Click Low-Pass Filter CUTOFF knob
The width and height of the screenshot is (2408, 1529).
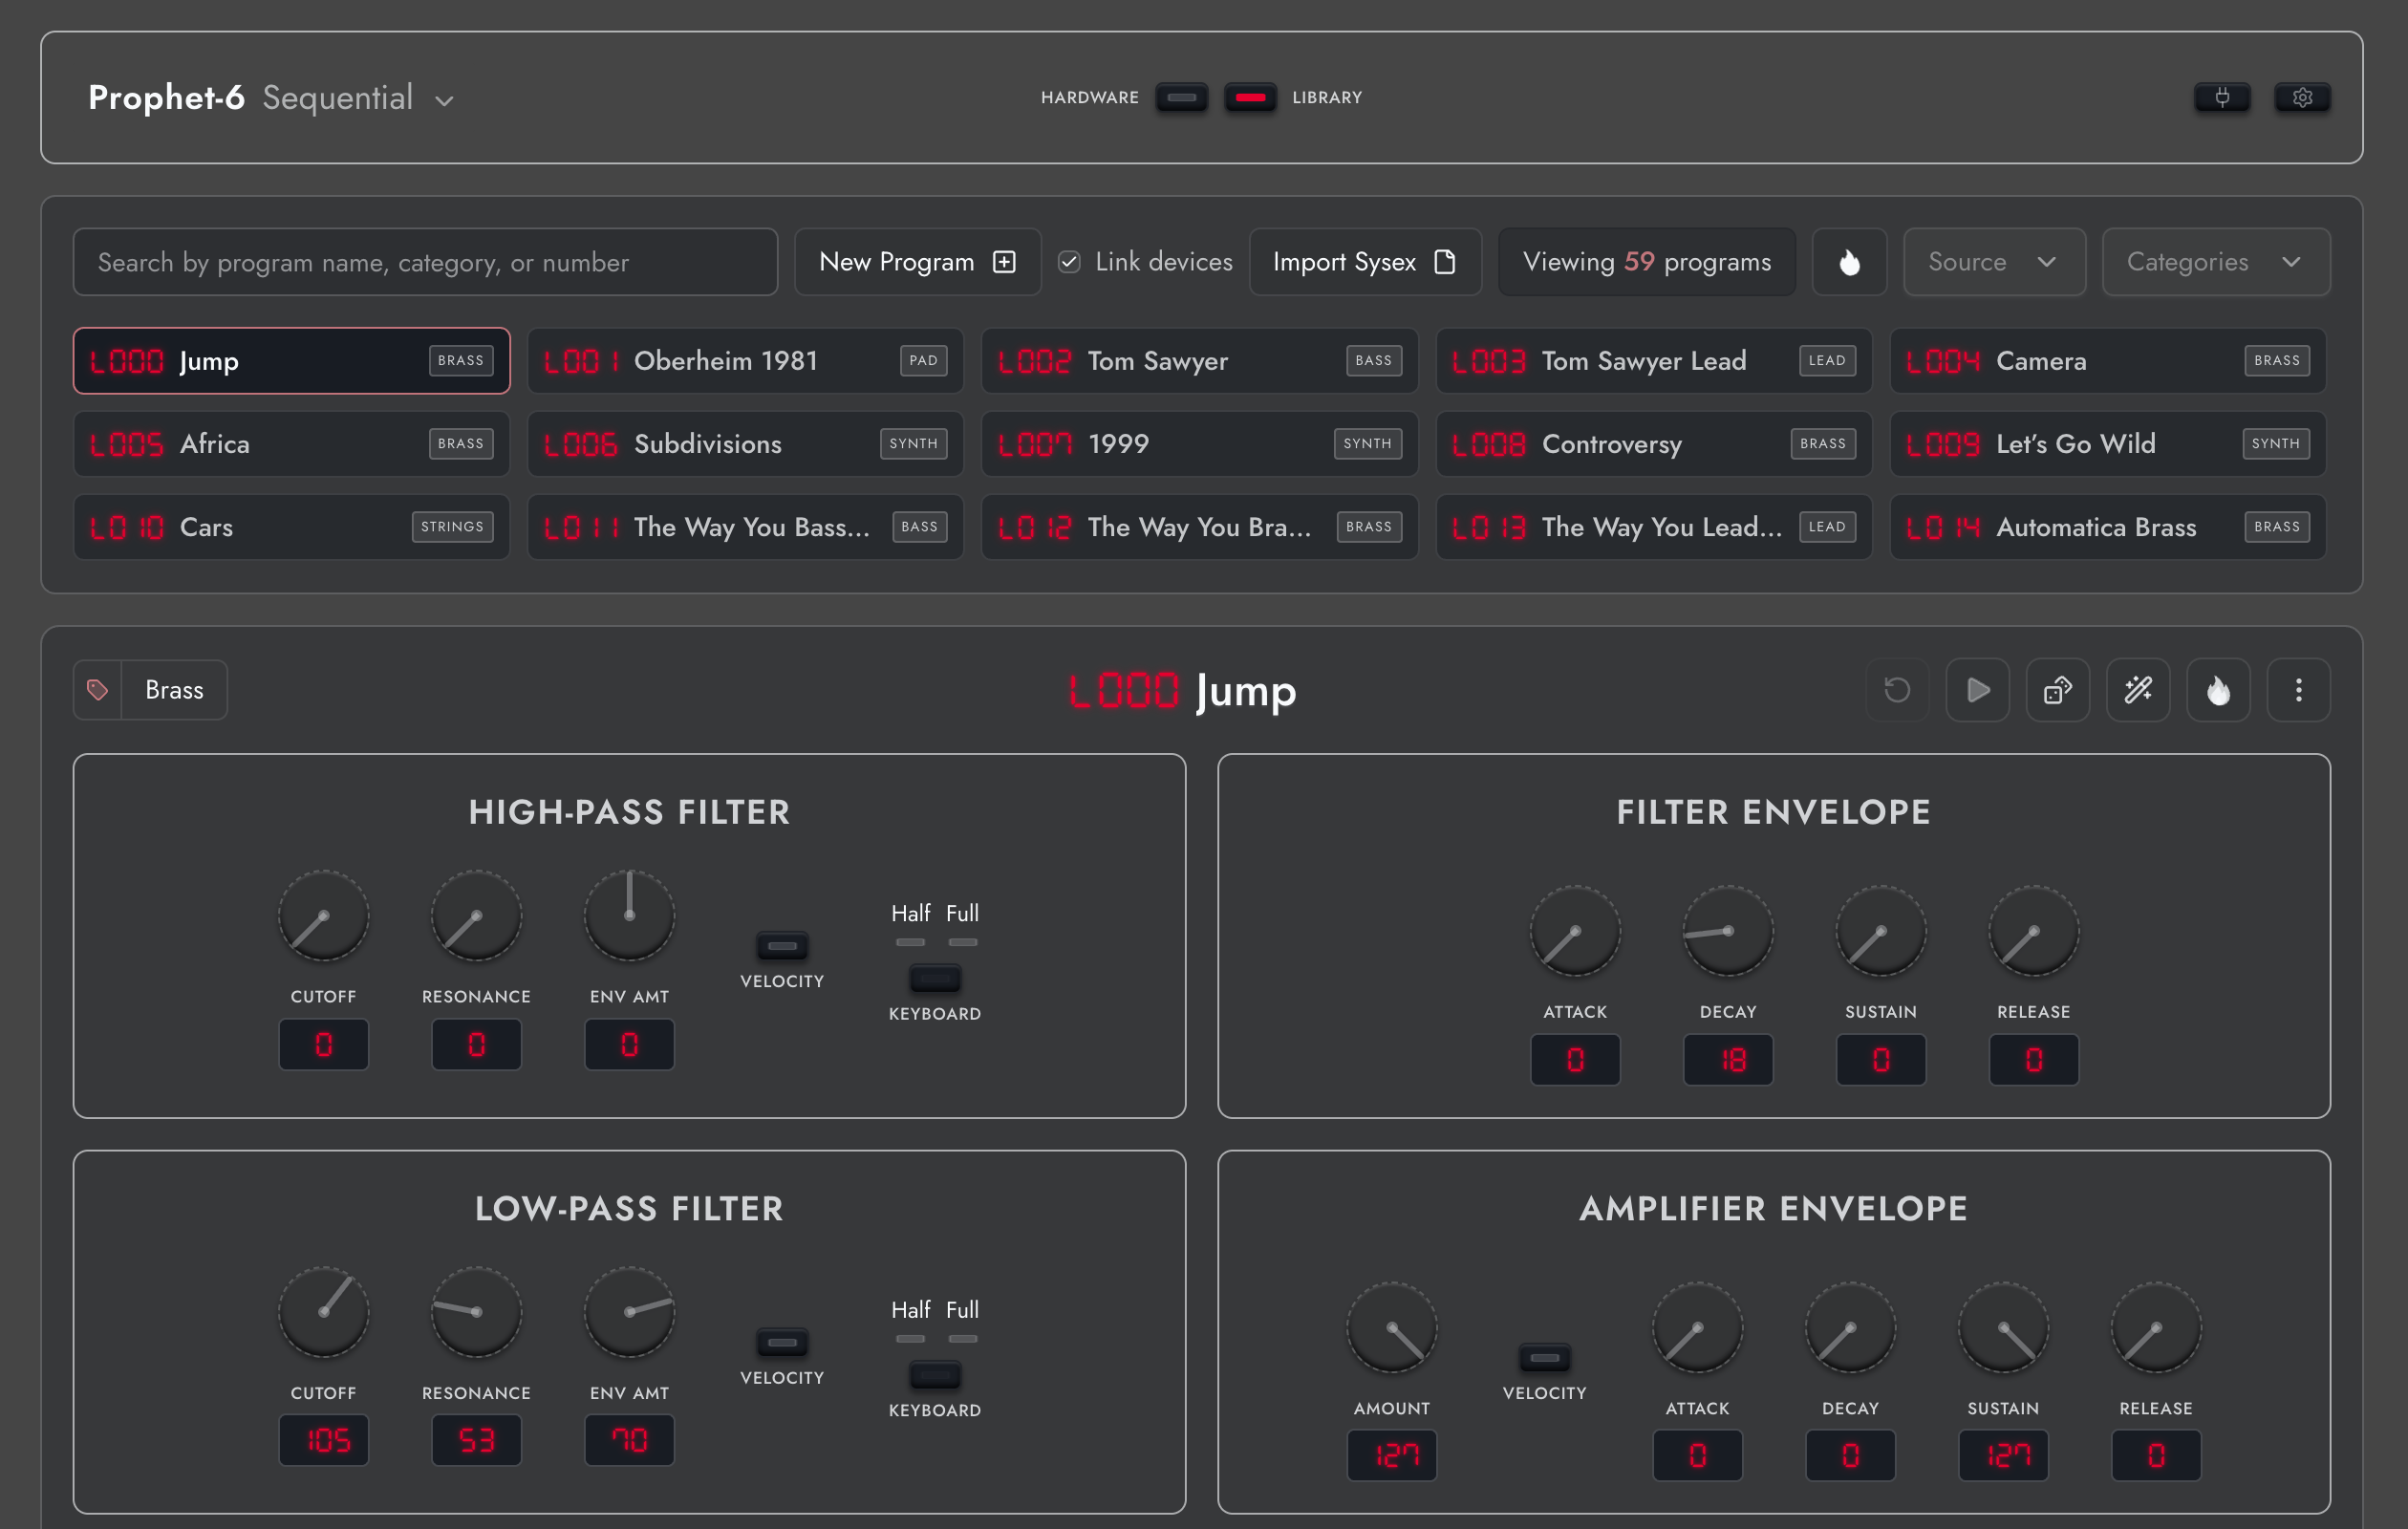[x=323, y=1312]
